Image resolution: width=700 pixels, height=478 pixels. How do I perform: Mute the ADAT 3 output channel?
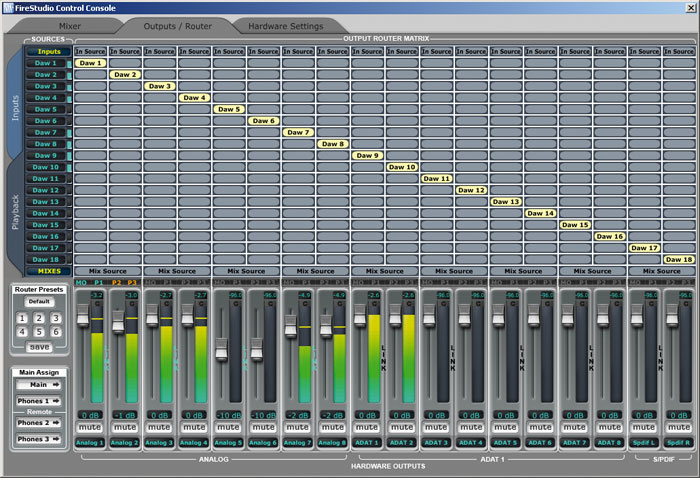point(437,427)
